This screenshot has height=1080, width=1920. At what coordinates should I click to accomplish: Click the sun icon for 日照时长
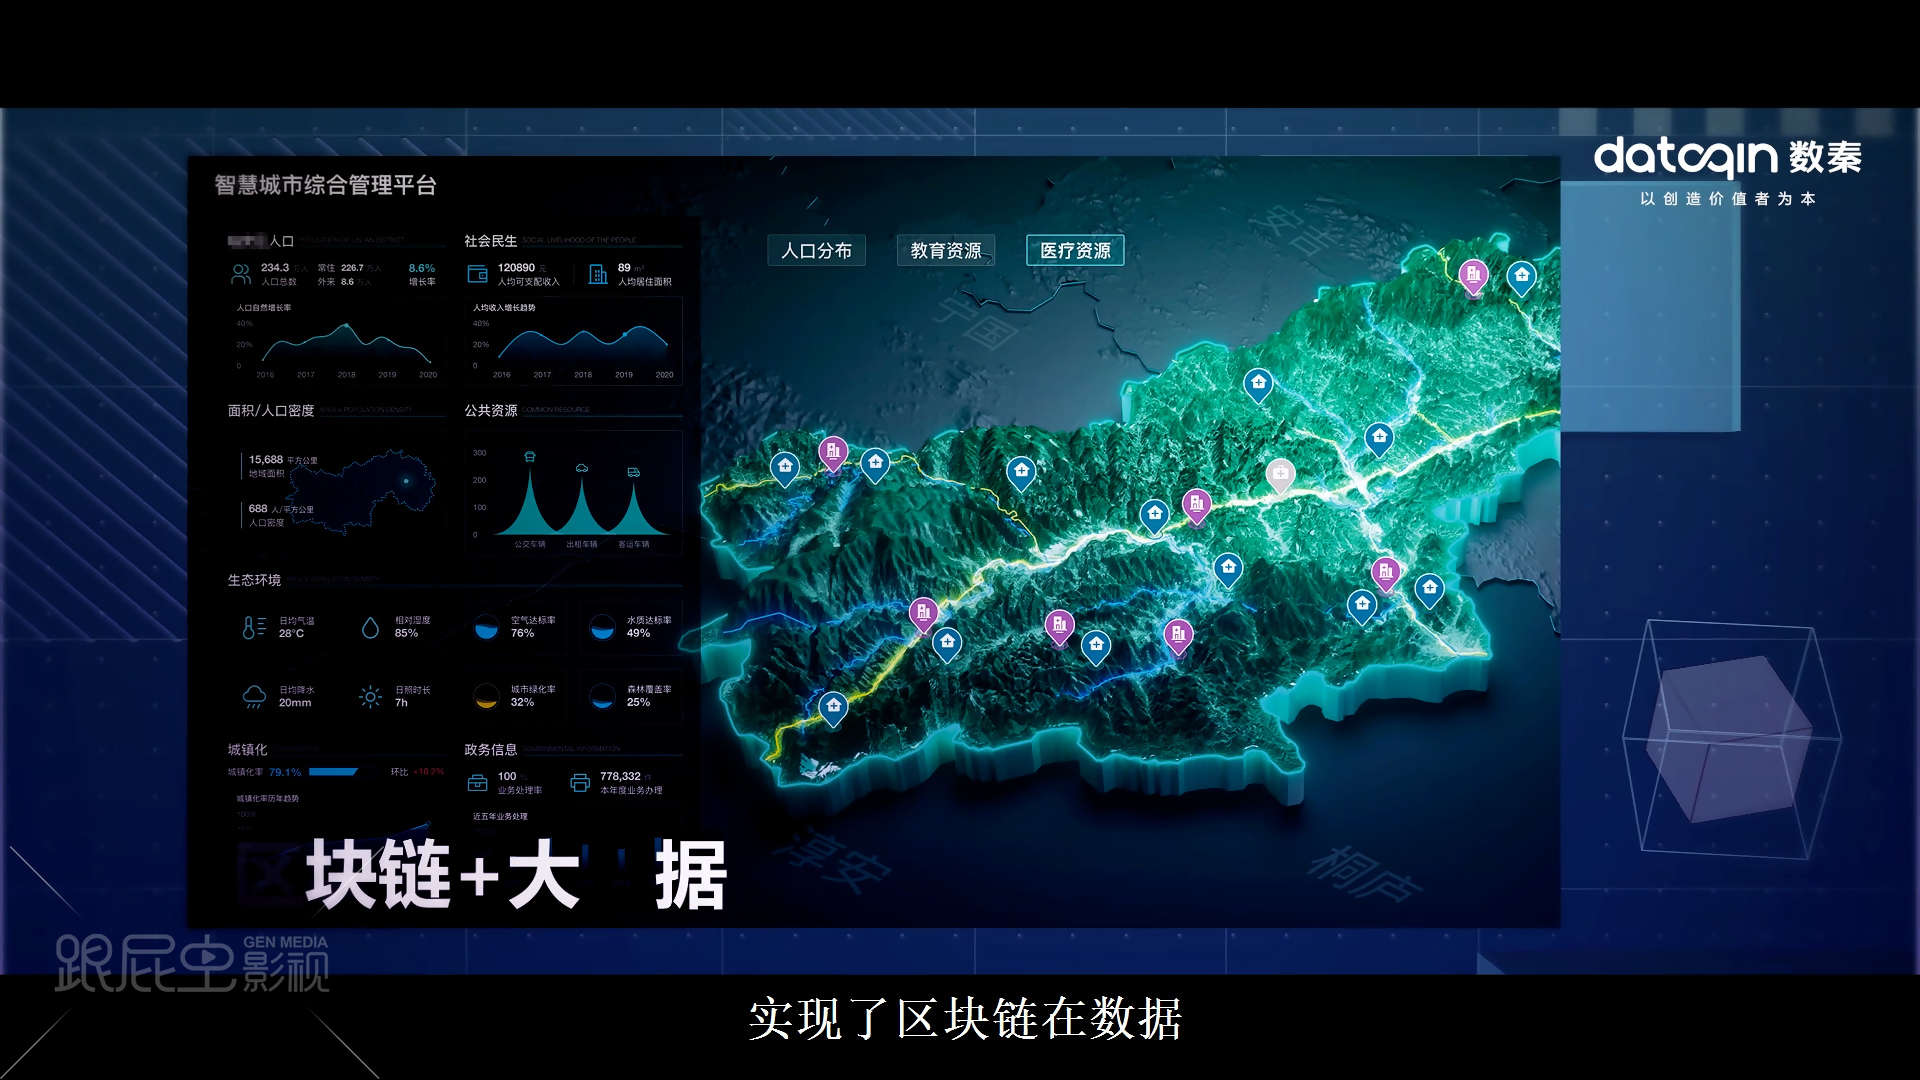(x=370, y=696)
